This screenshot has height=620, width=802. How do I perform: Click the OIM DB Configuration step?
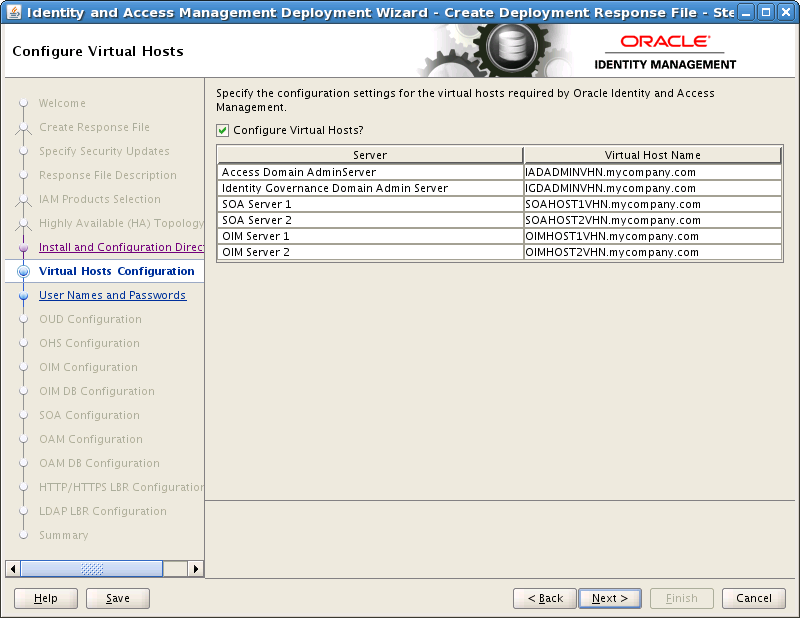(x=97, y=391)
